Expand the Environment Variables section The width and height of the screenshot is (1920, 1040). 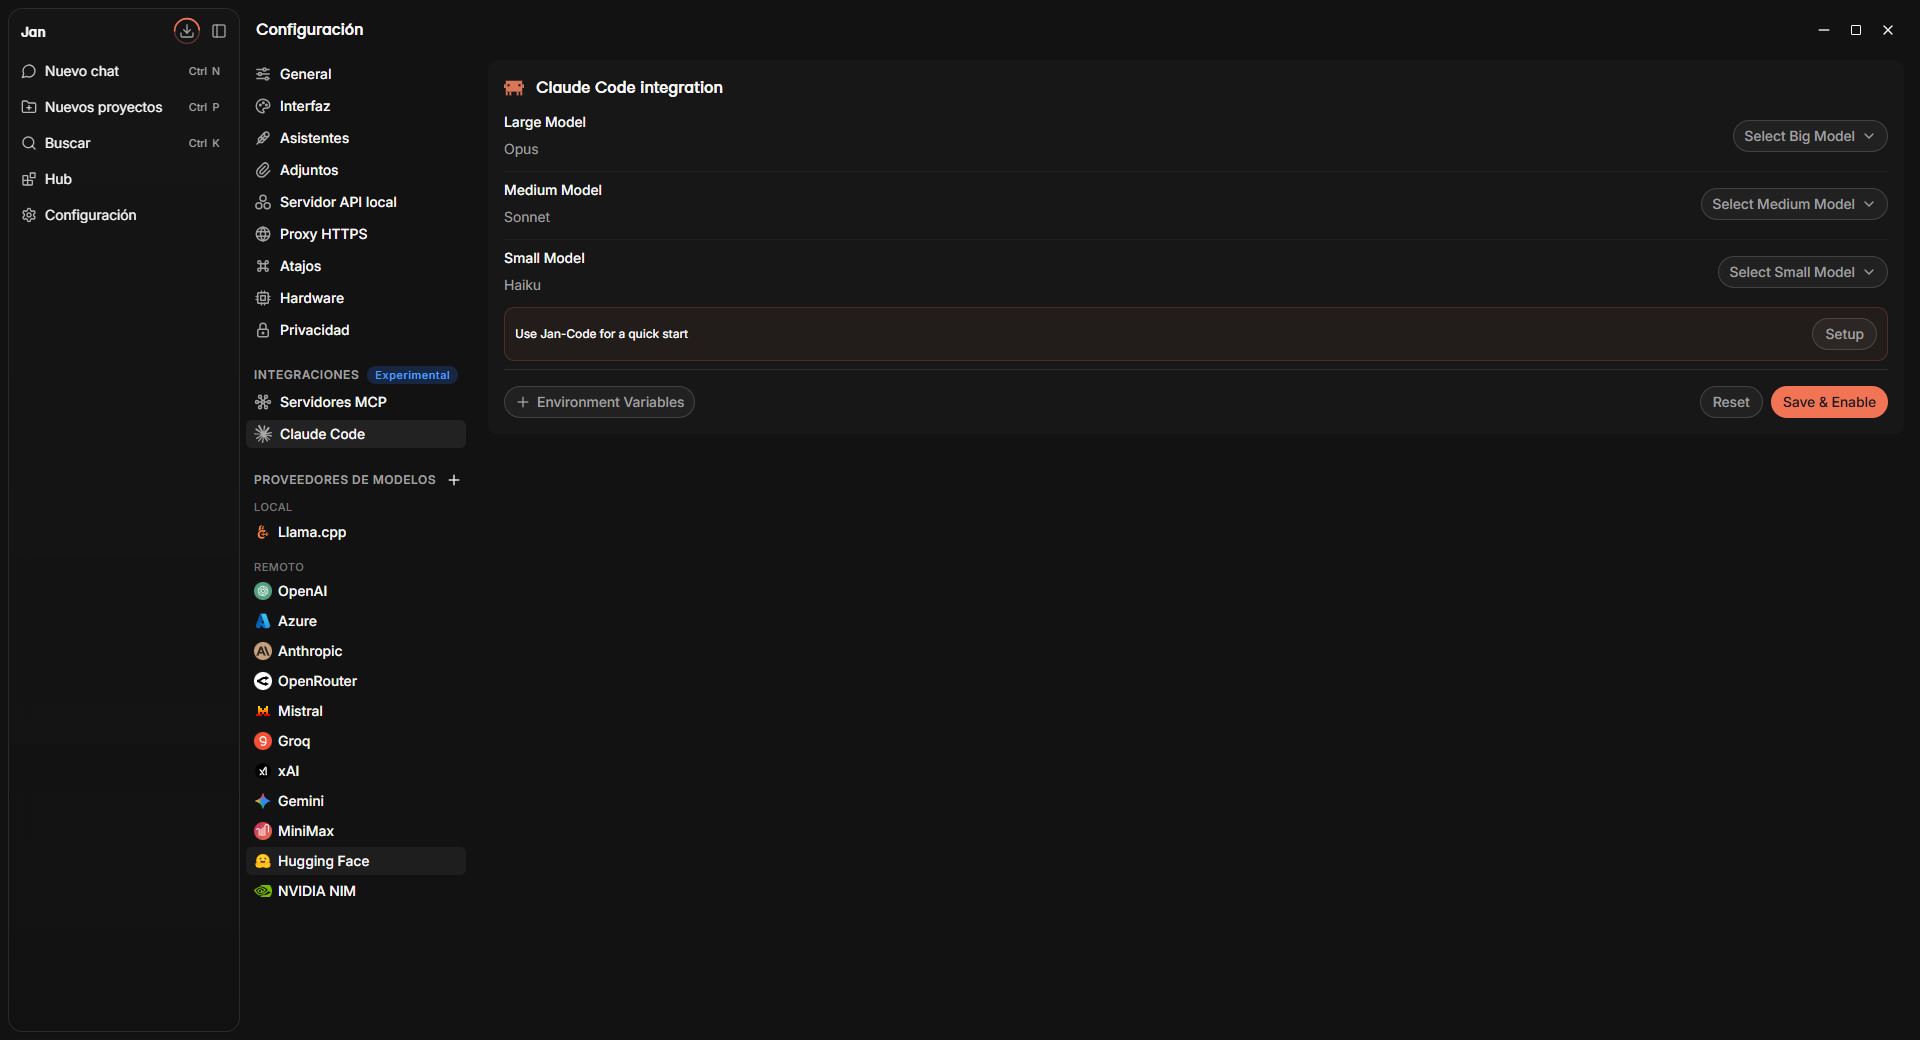pos(599,402)
